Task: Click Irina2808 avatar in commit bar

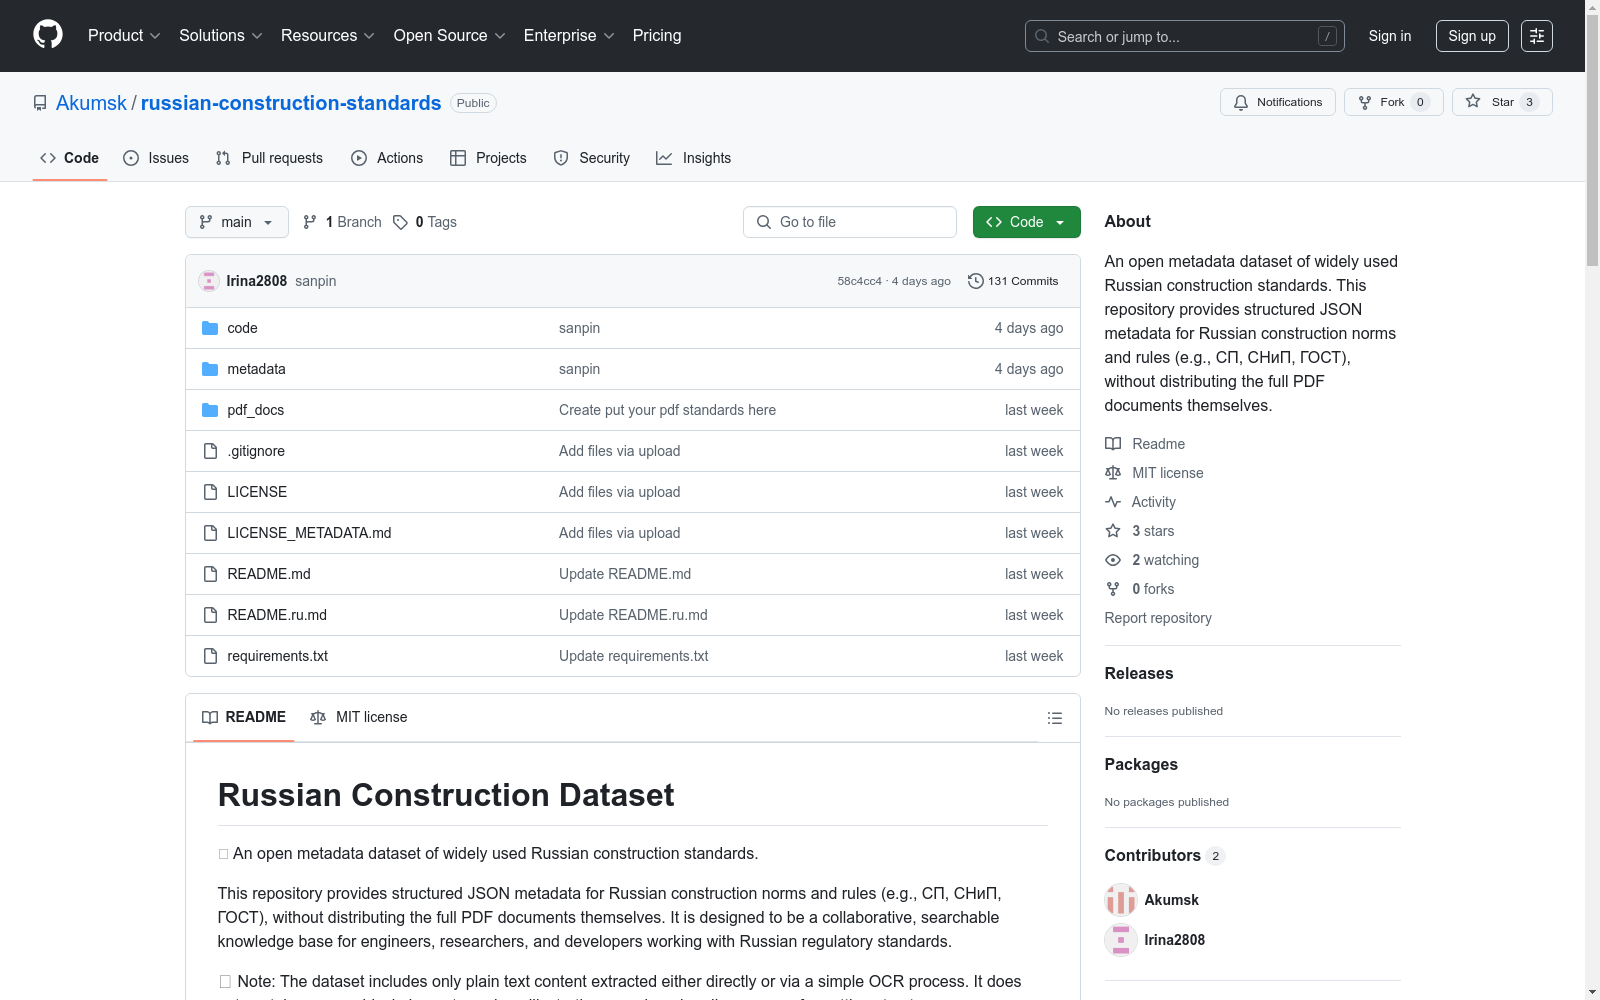Action: 209,281
